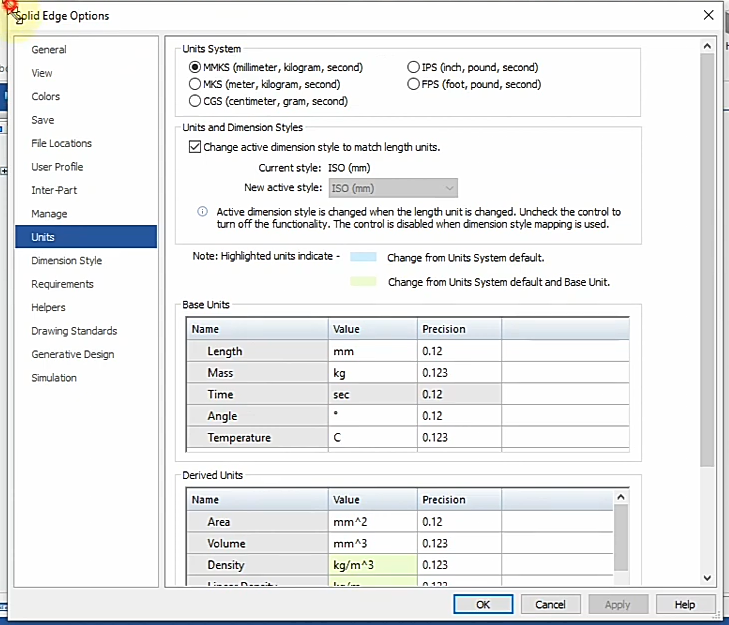The width and height of the screenshot is (729, 625).
Task: Click the Mass precision cell 0.123
Action: pos(459,372)
